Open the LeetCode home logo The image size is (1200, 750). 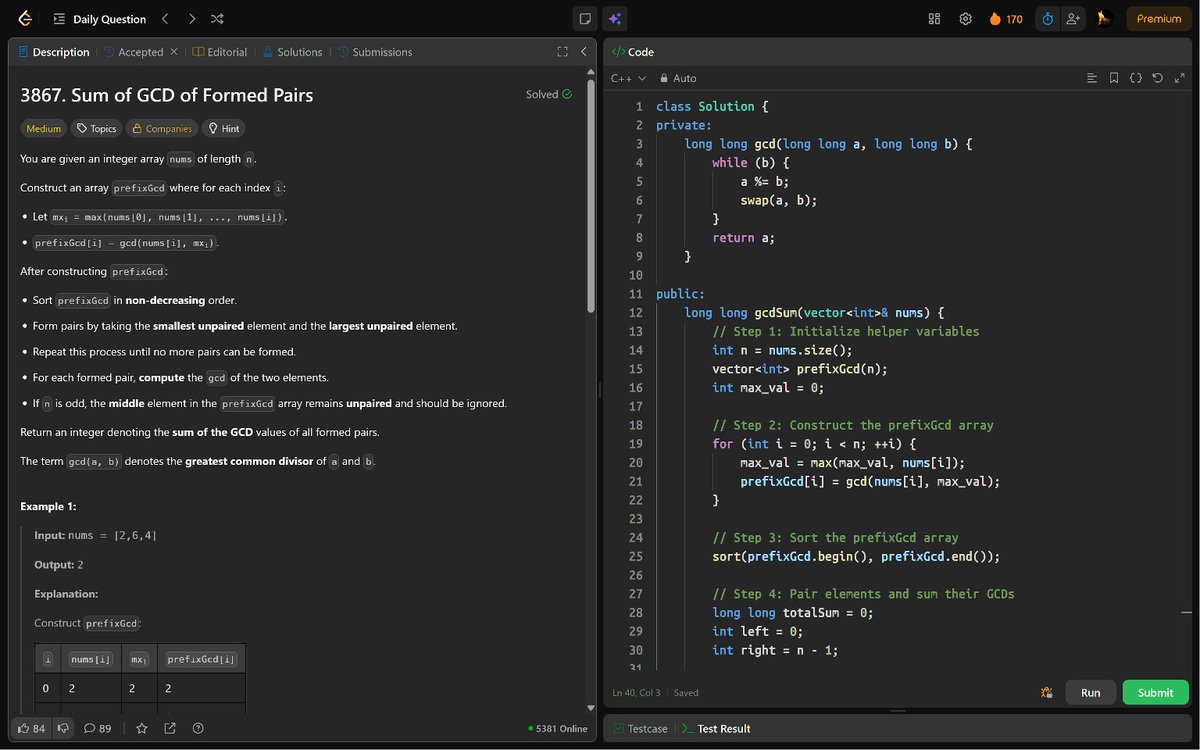(25, 18)
